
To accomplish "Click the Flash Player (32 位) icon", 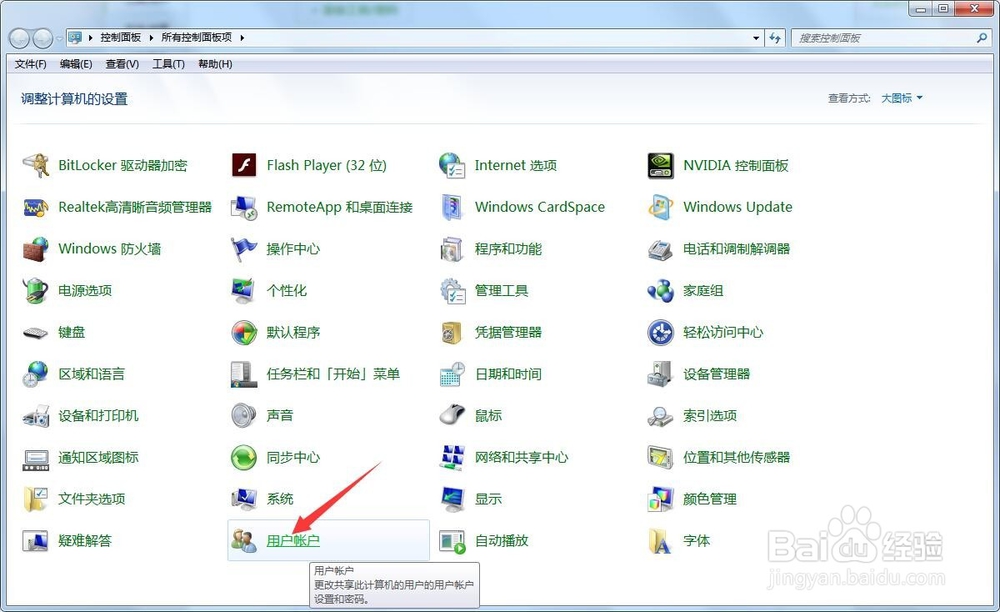I will pos(244,165).
